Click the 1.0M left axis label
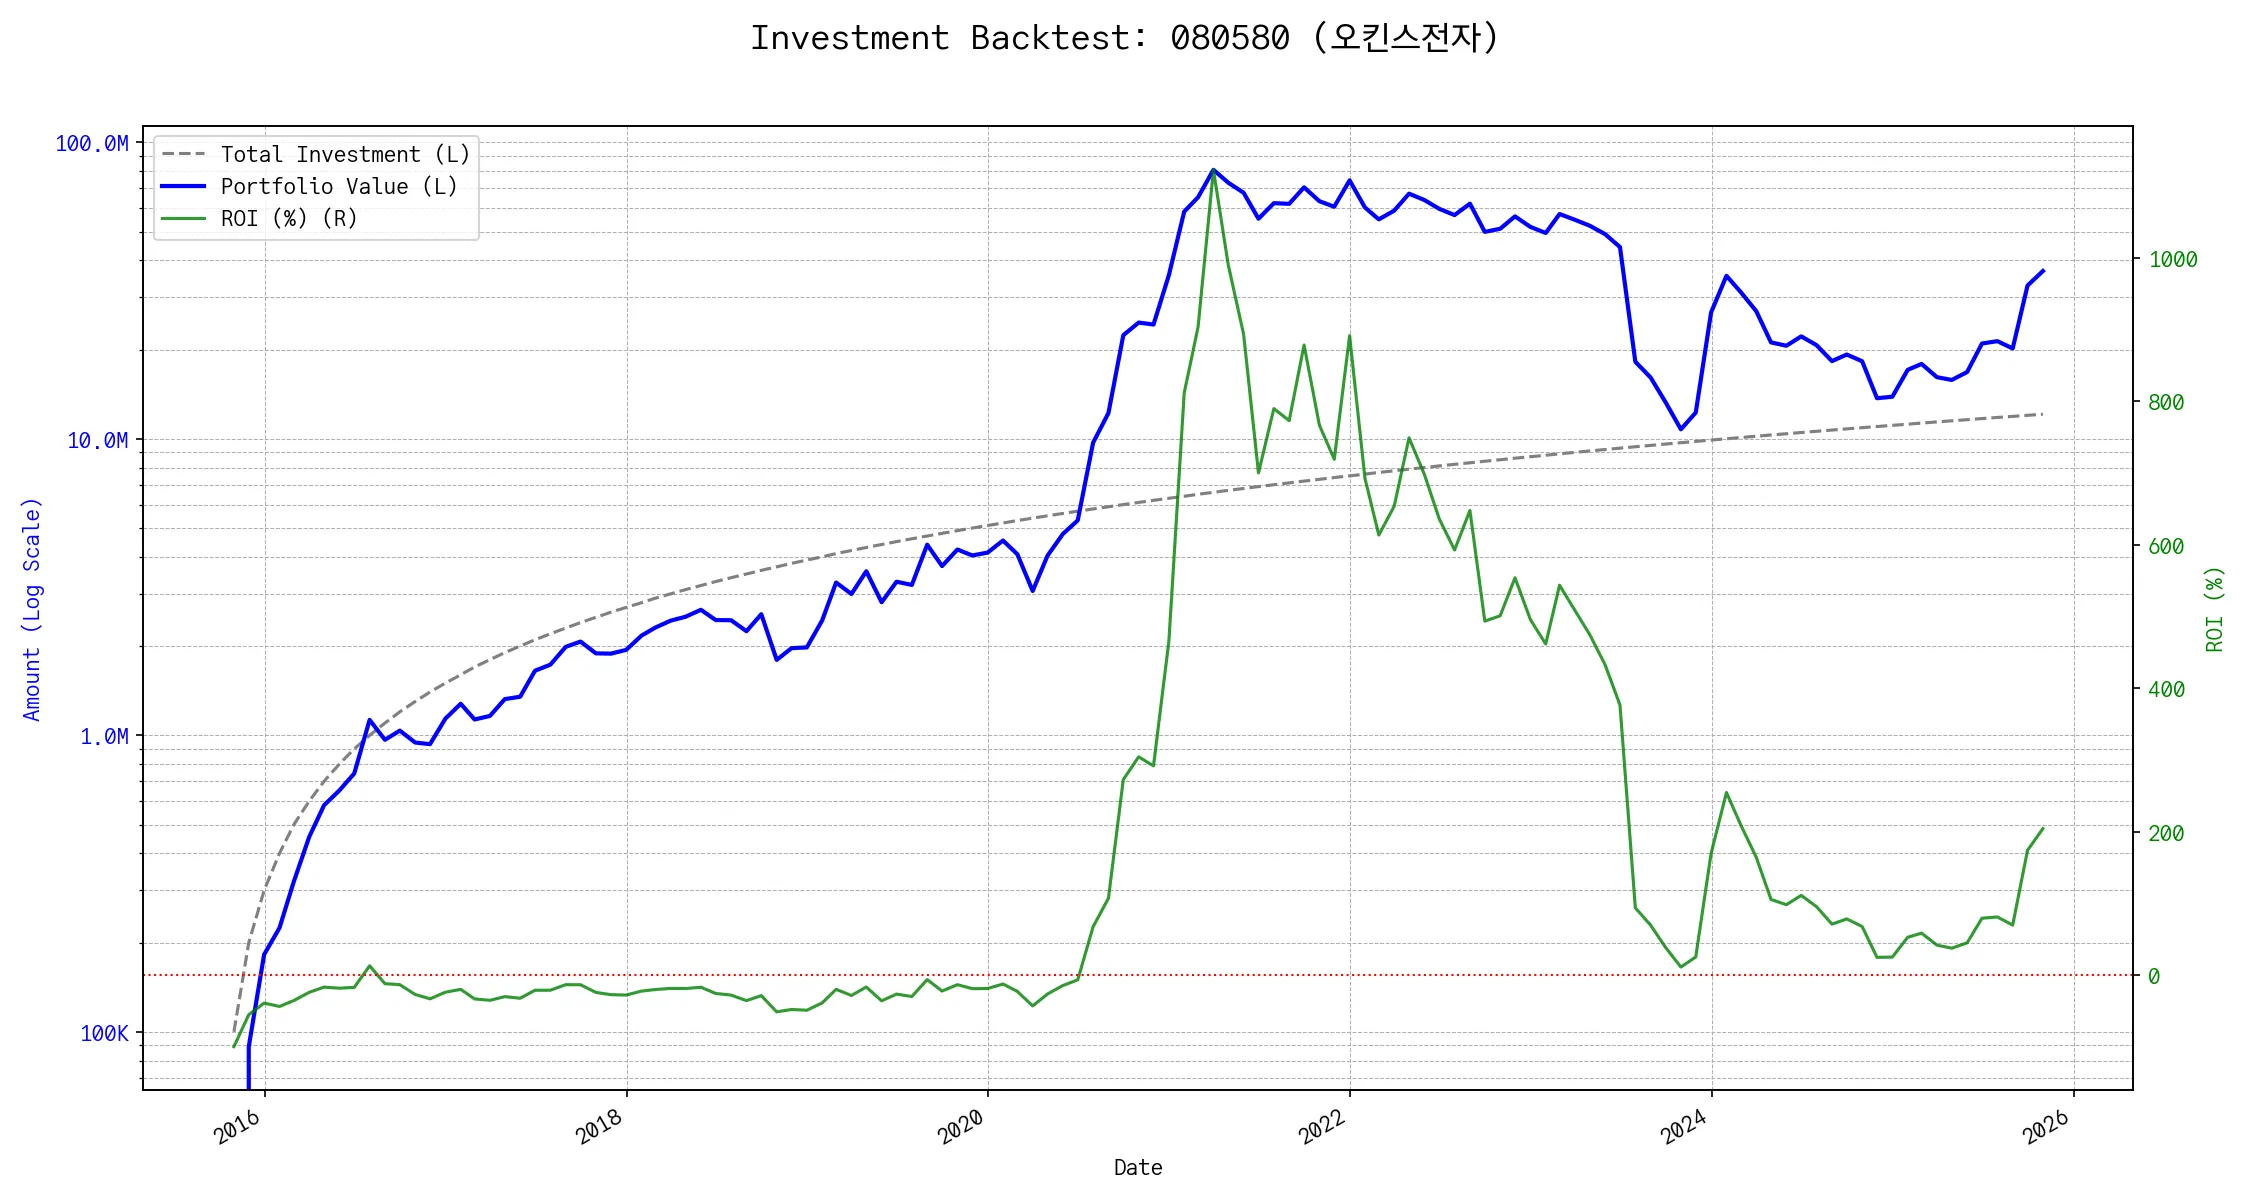This screenshot has width=2250, height=1200. [x=104, y=737]
